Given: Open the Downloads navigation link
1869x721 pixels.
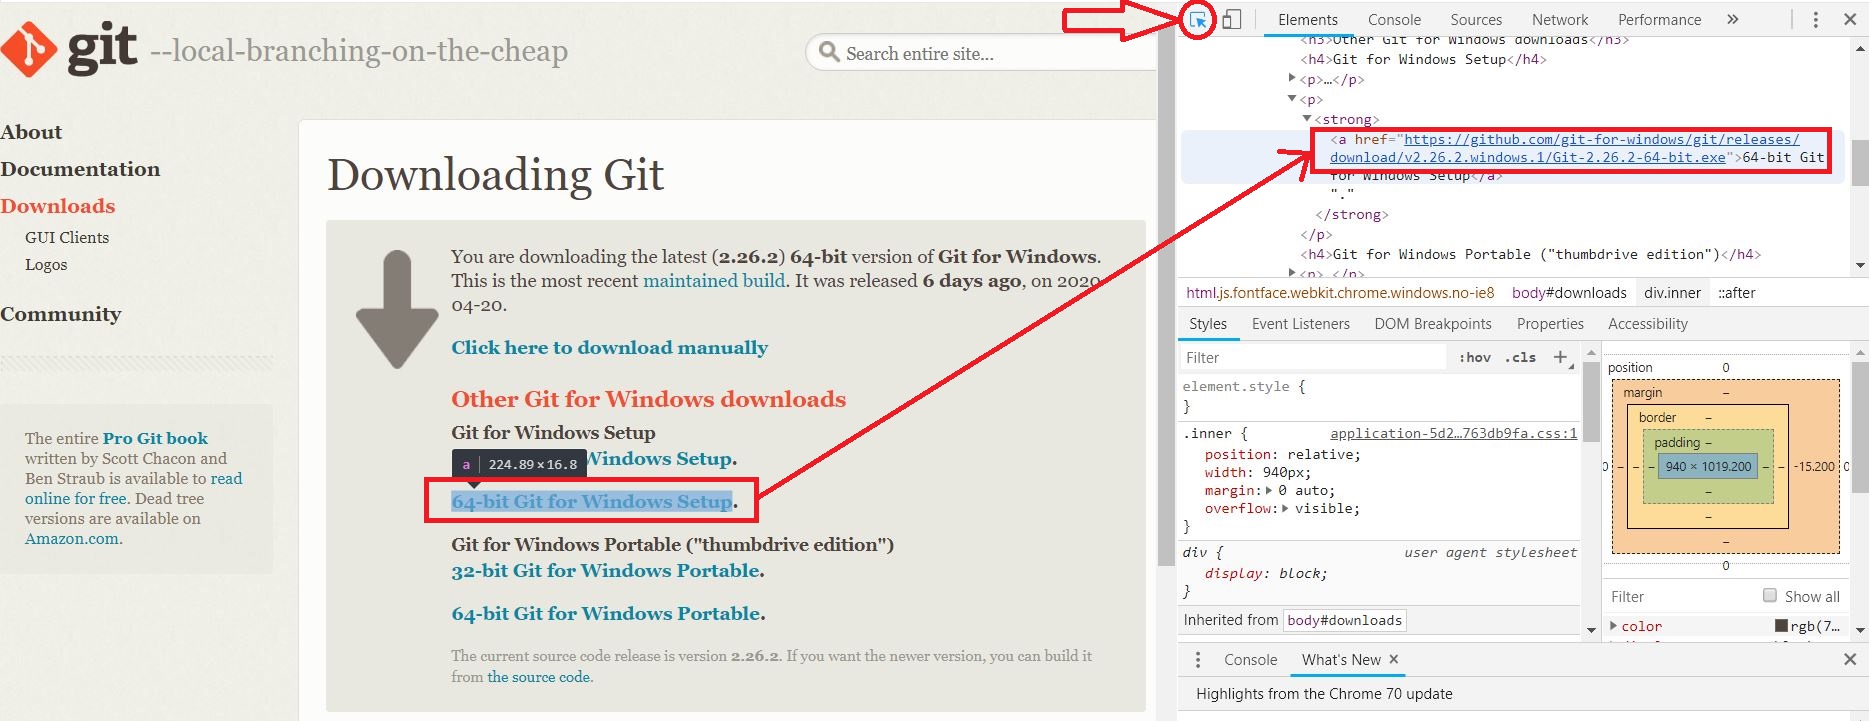Looking at the screenshot, I should 58,206.
